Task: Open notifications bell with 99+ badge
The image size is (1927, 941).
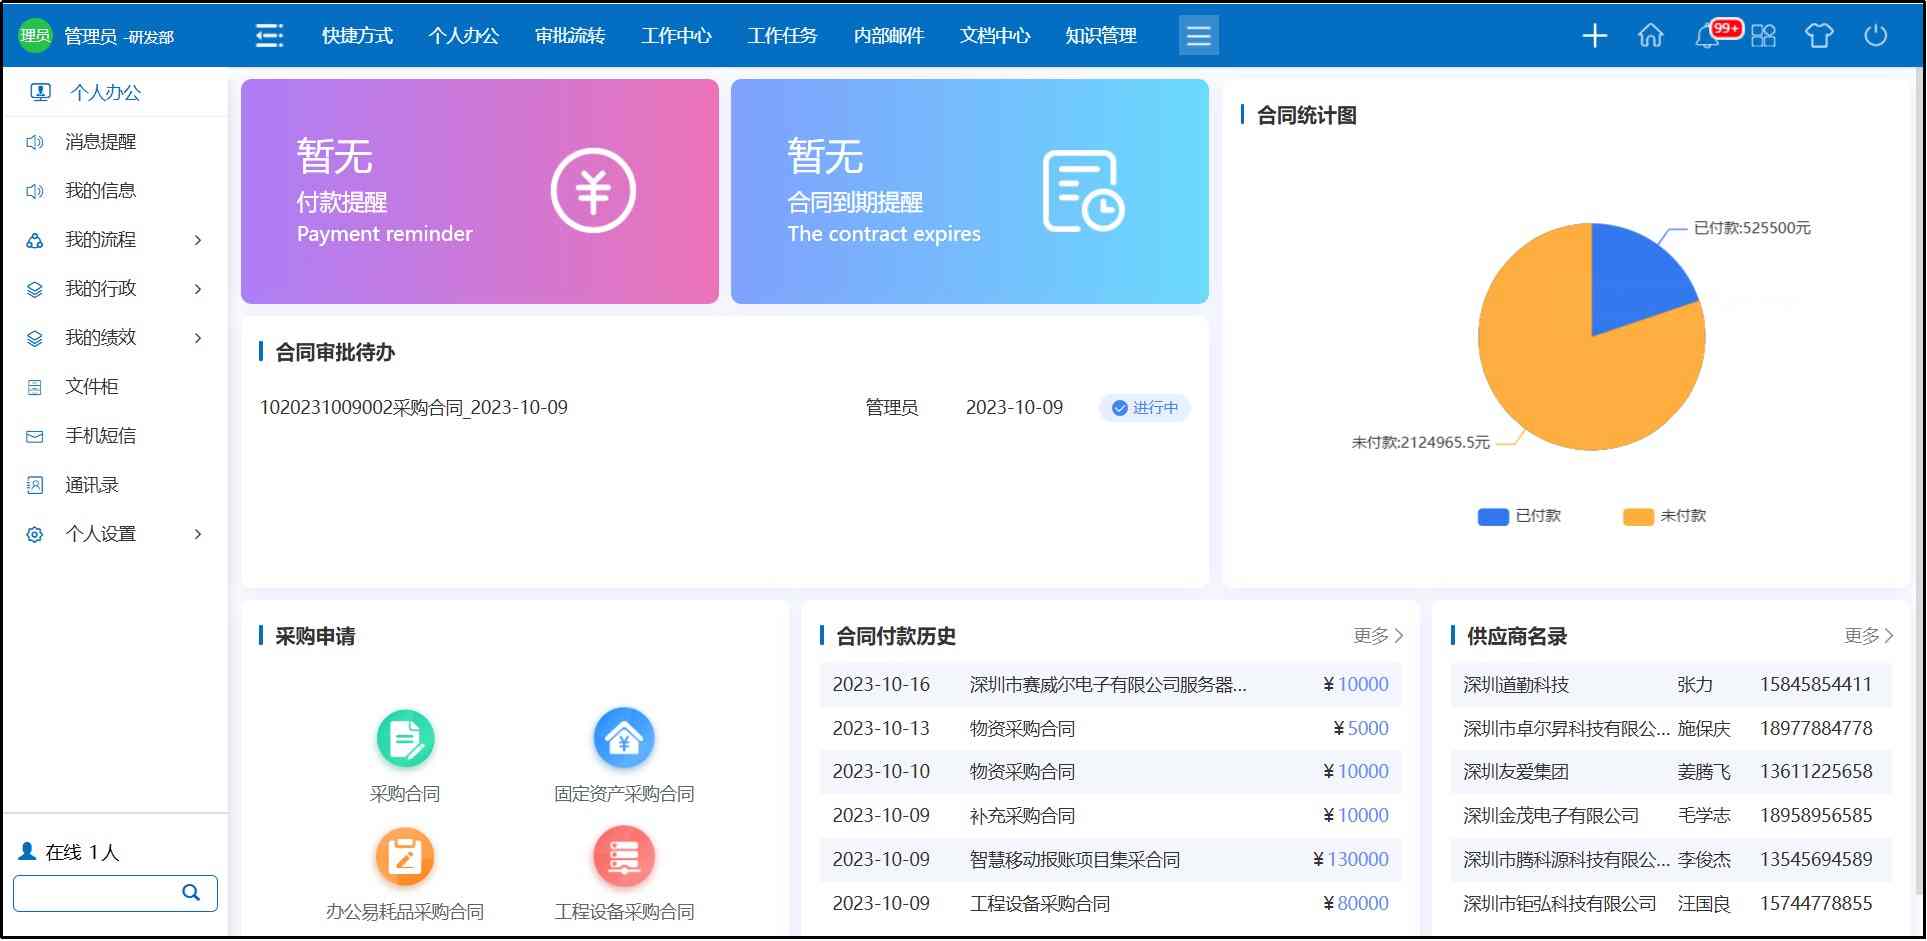Action: (x=1708, y=36)
